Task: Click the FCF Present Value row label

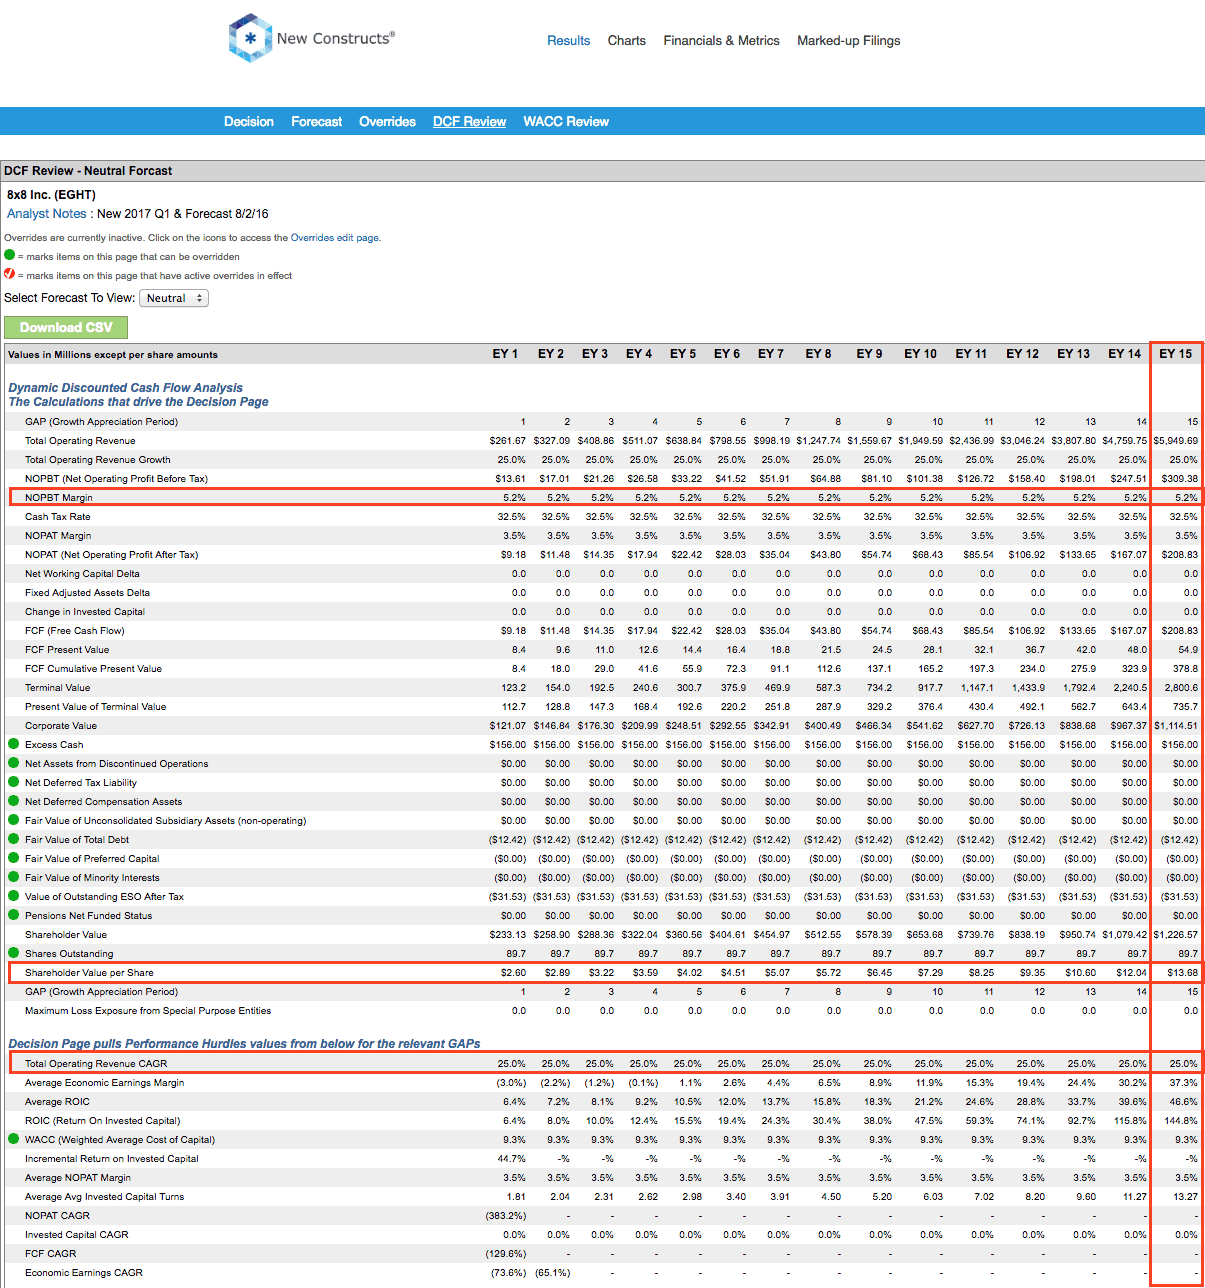Action: [x=67, y=649]
